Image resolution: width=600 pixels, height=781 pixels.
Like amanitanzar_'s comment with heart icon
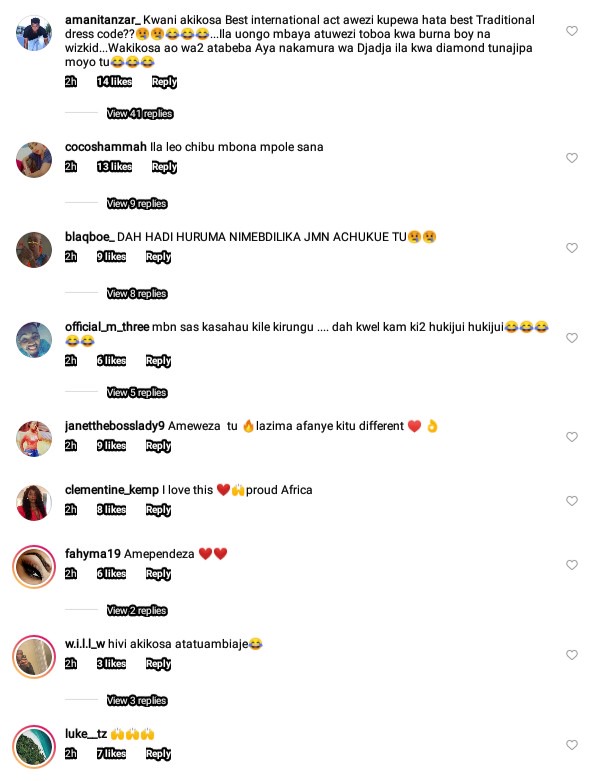(x=572, y=31)
